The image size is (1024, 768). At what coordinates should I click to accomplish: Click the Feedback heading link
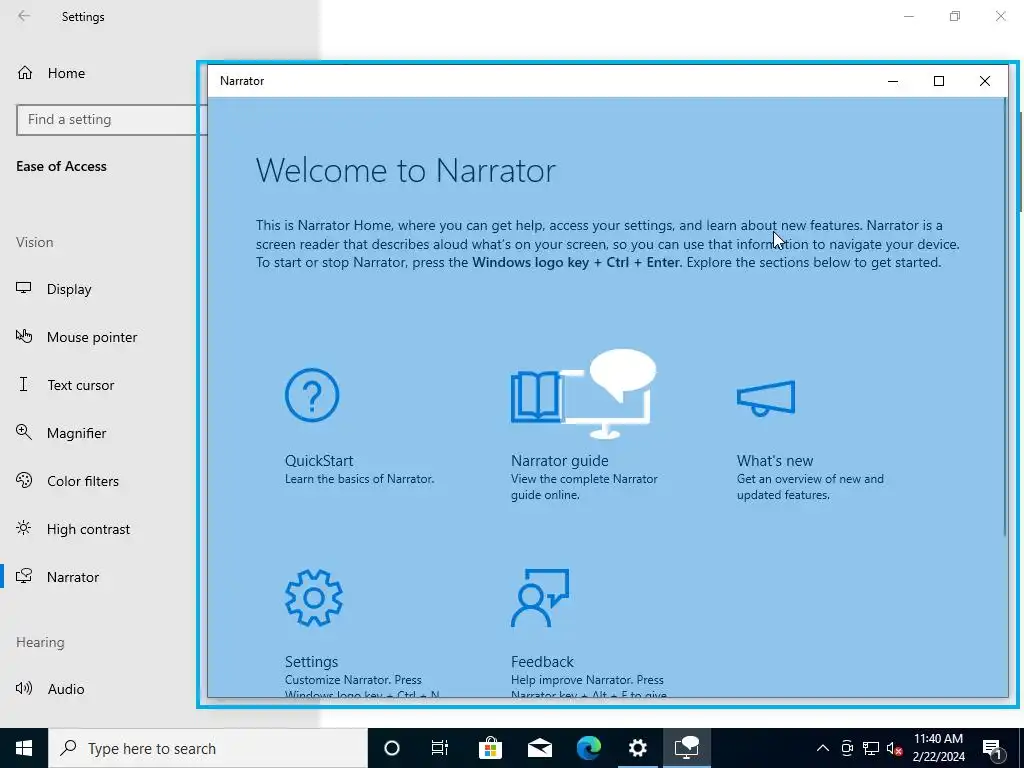point(542,662)
